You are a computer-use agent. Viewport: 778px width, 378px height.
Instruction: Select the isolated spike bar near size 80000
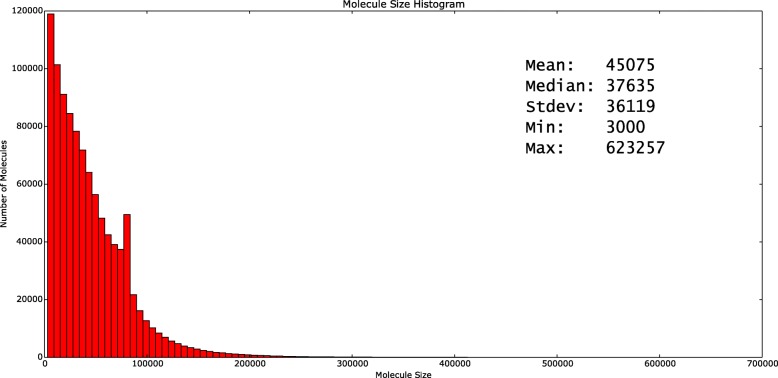[127, 286]
